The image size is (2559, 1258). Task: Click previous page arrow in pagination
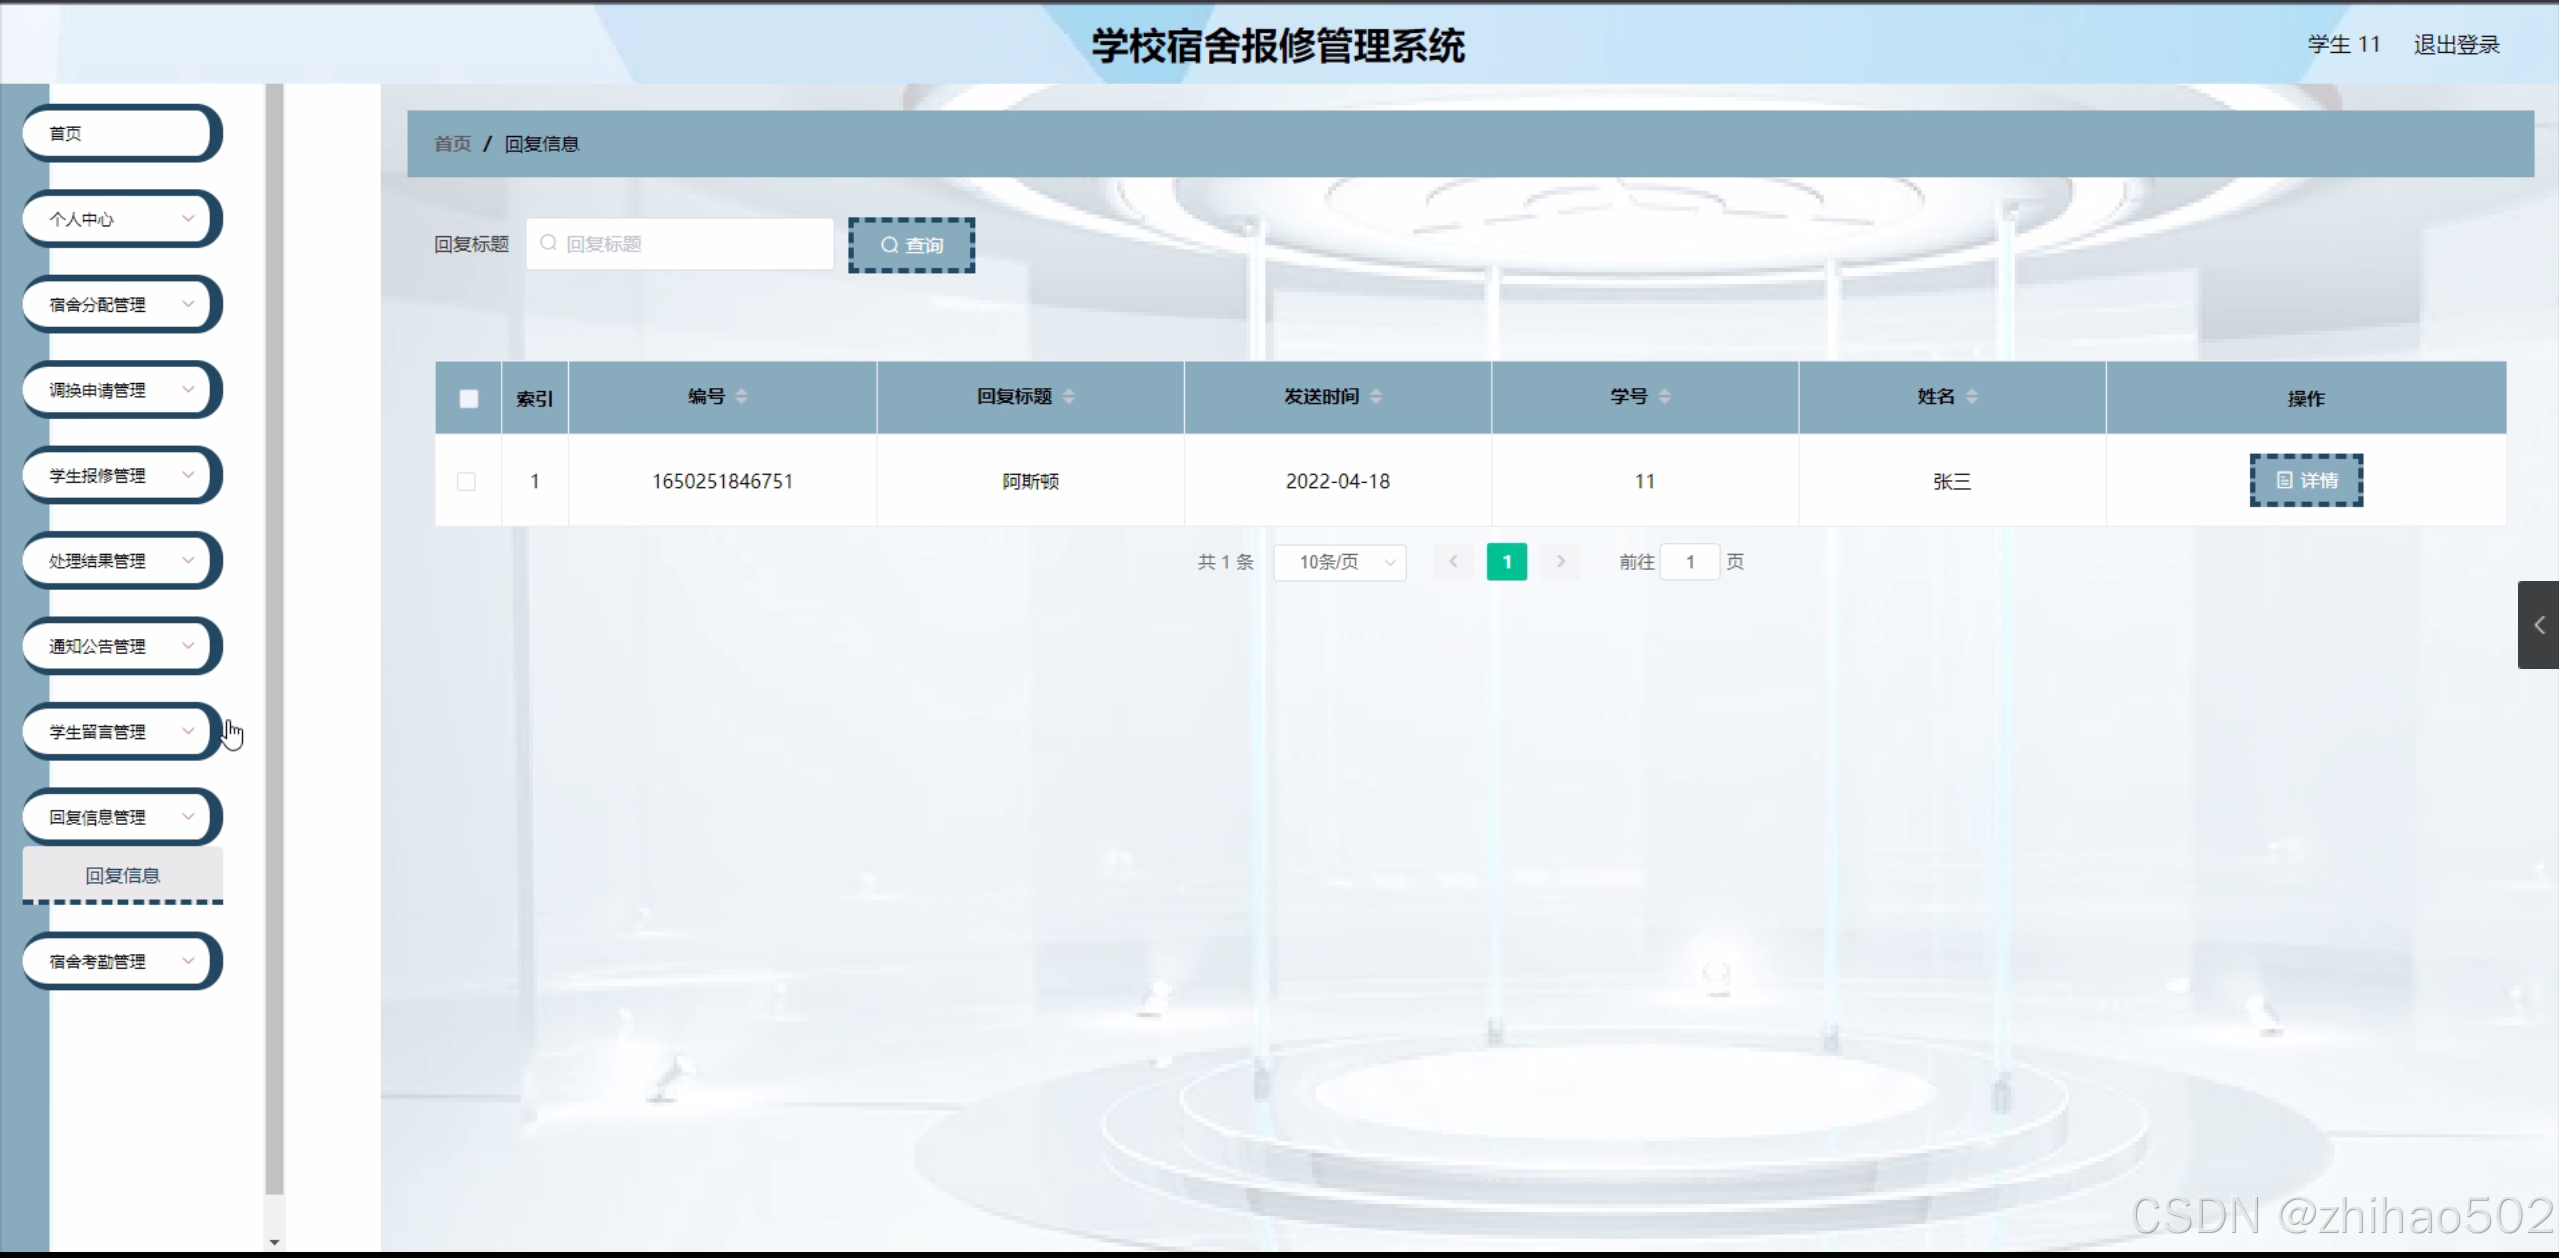(x=1453, y=562)
